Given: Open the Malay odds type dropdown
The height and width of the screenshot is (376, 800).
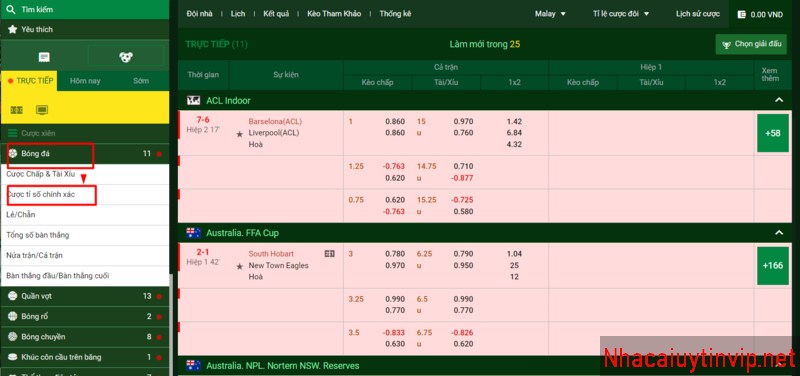Looking at the screenshot, I should [551, 14].
